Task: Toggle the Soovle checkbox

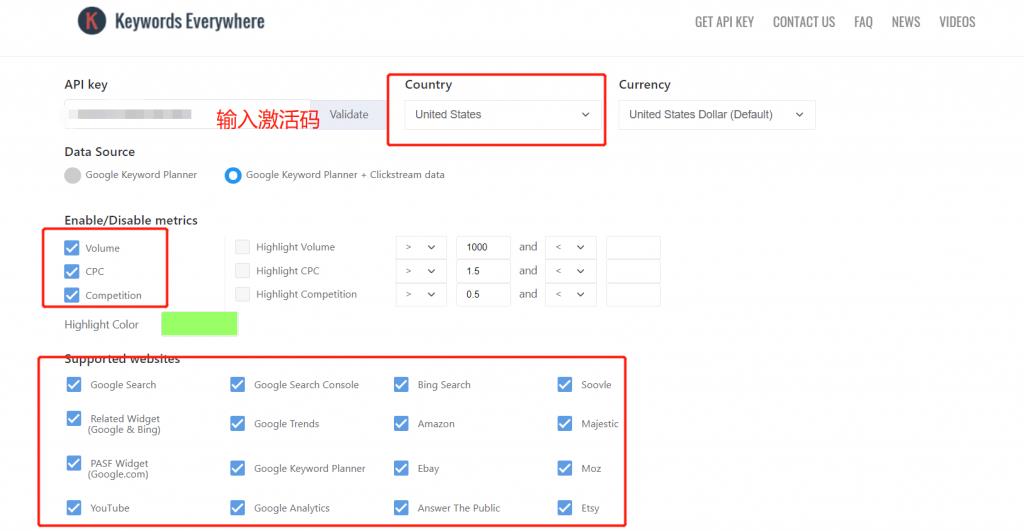Action: click(565, 385)
